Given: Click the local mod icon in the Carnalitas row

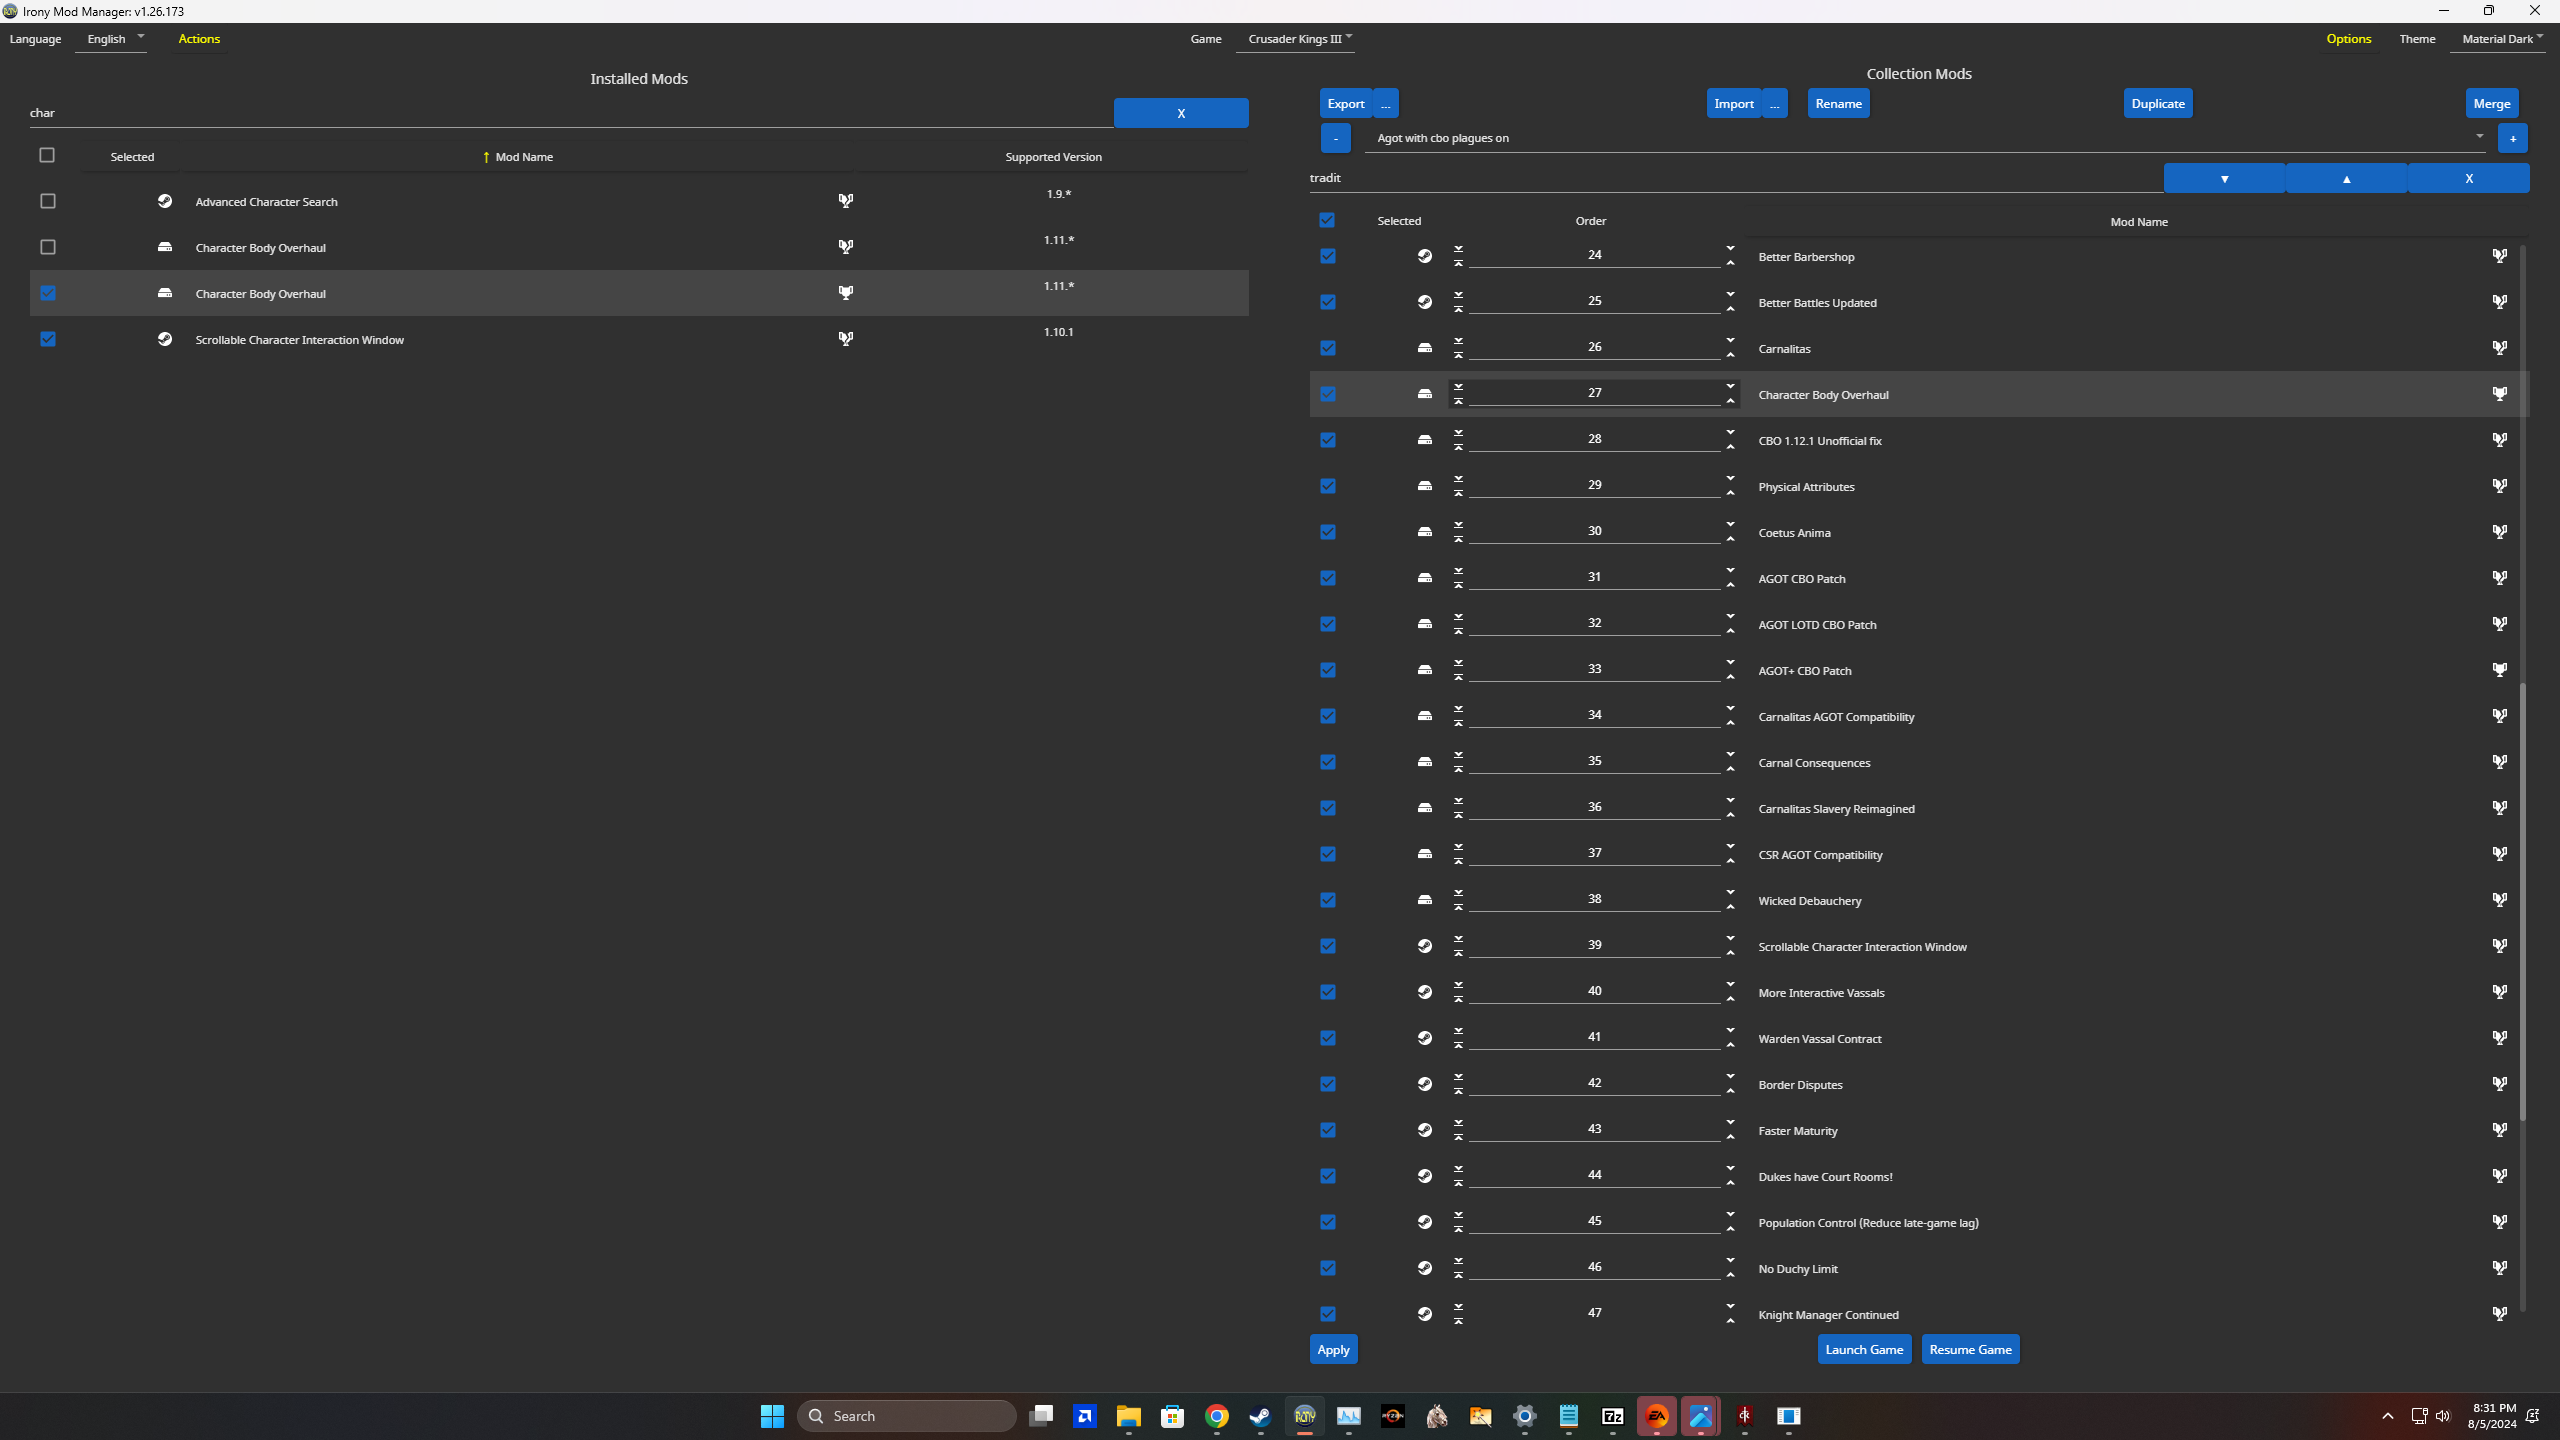Looking at the screenshot, I should 1425,348.
